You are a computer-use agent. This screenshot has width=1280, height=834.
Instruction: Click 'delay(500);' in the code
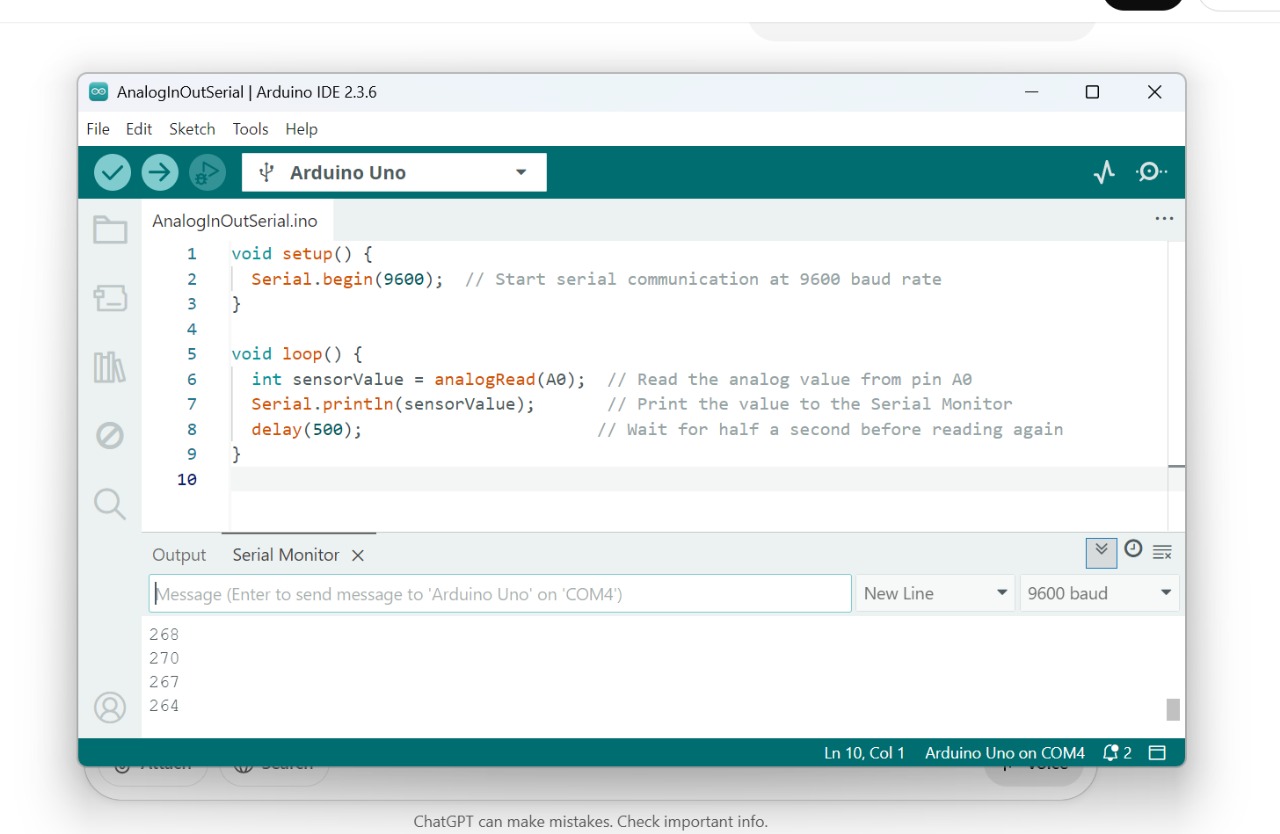point(306,429)
